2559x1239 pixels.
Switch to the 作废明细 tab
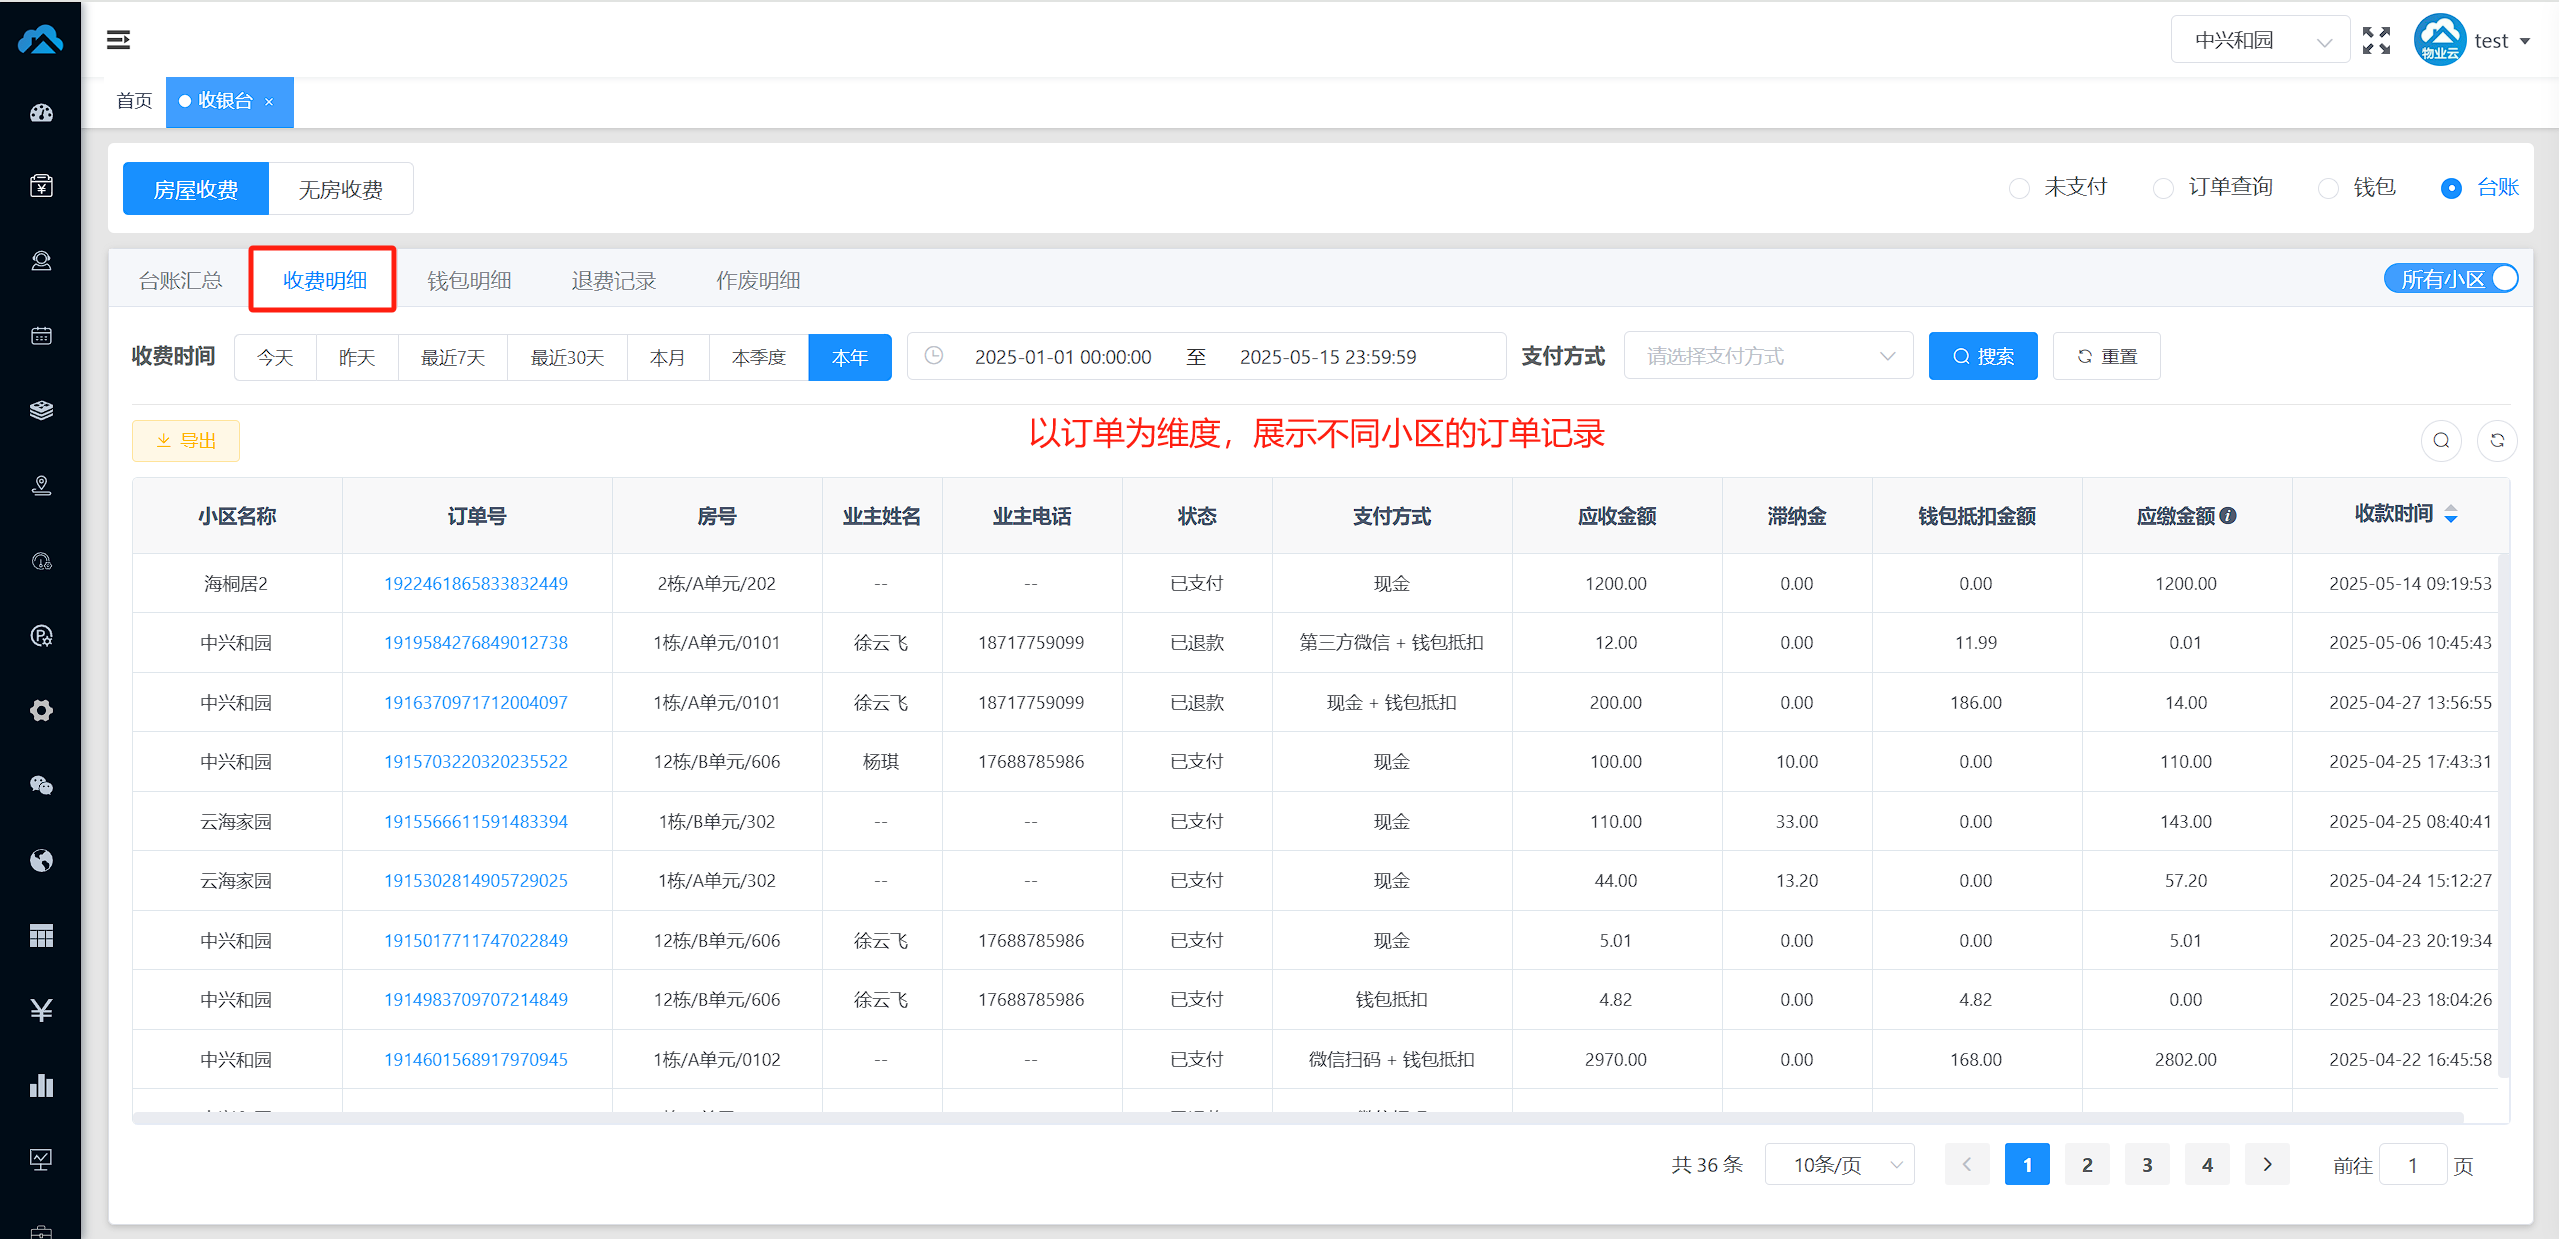[758, 280]
